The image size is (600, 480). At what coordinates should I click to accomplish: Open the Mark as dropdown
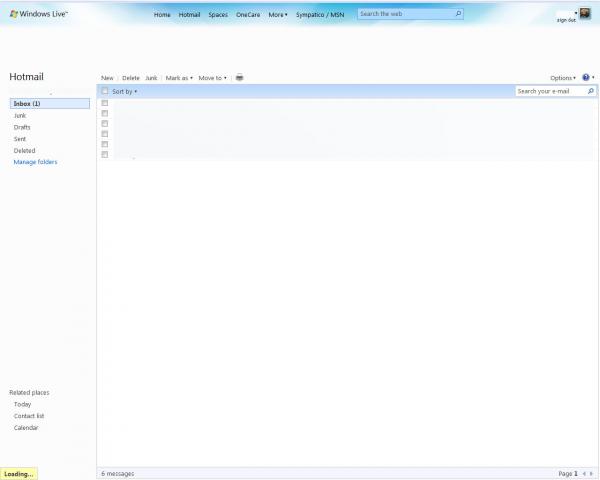(x=179, y=78)
